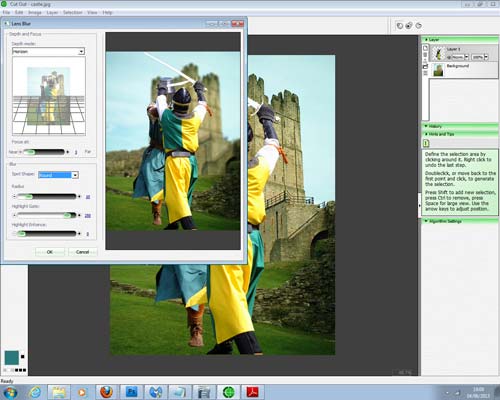Screen dimensions: 500x400
Task: Open the Image menu
Action: pyautogui.click(x=35, y=12)
